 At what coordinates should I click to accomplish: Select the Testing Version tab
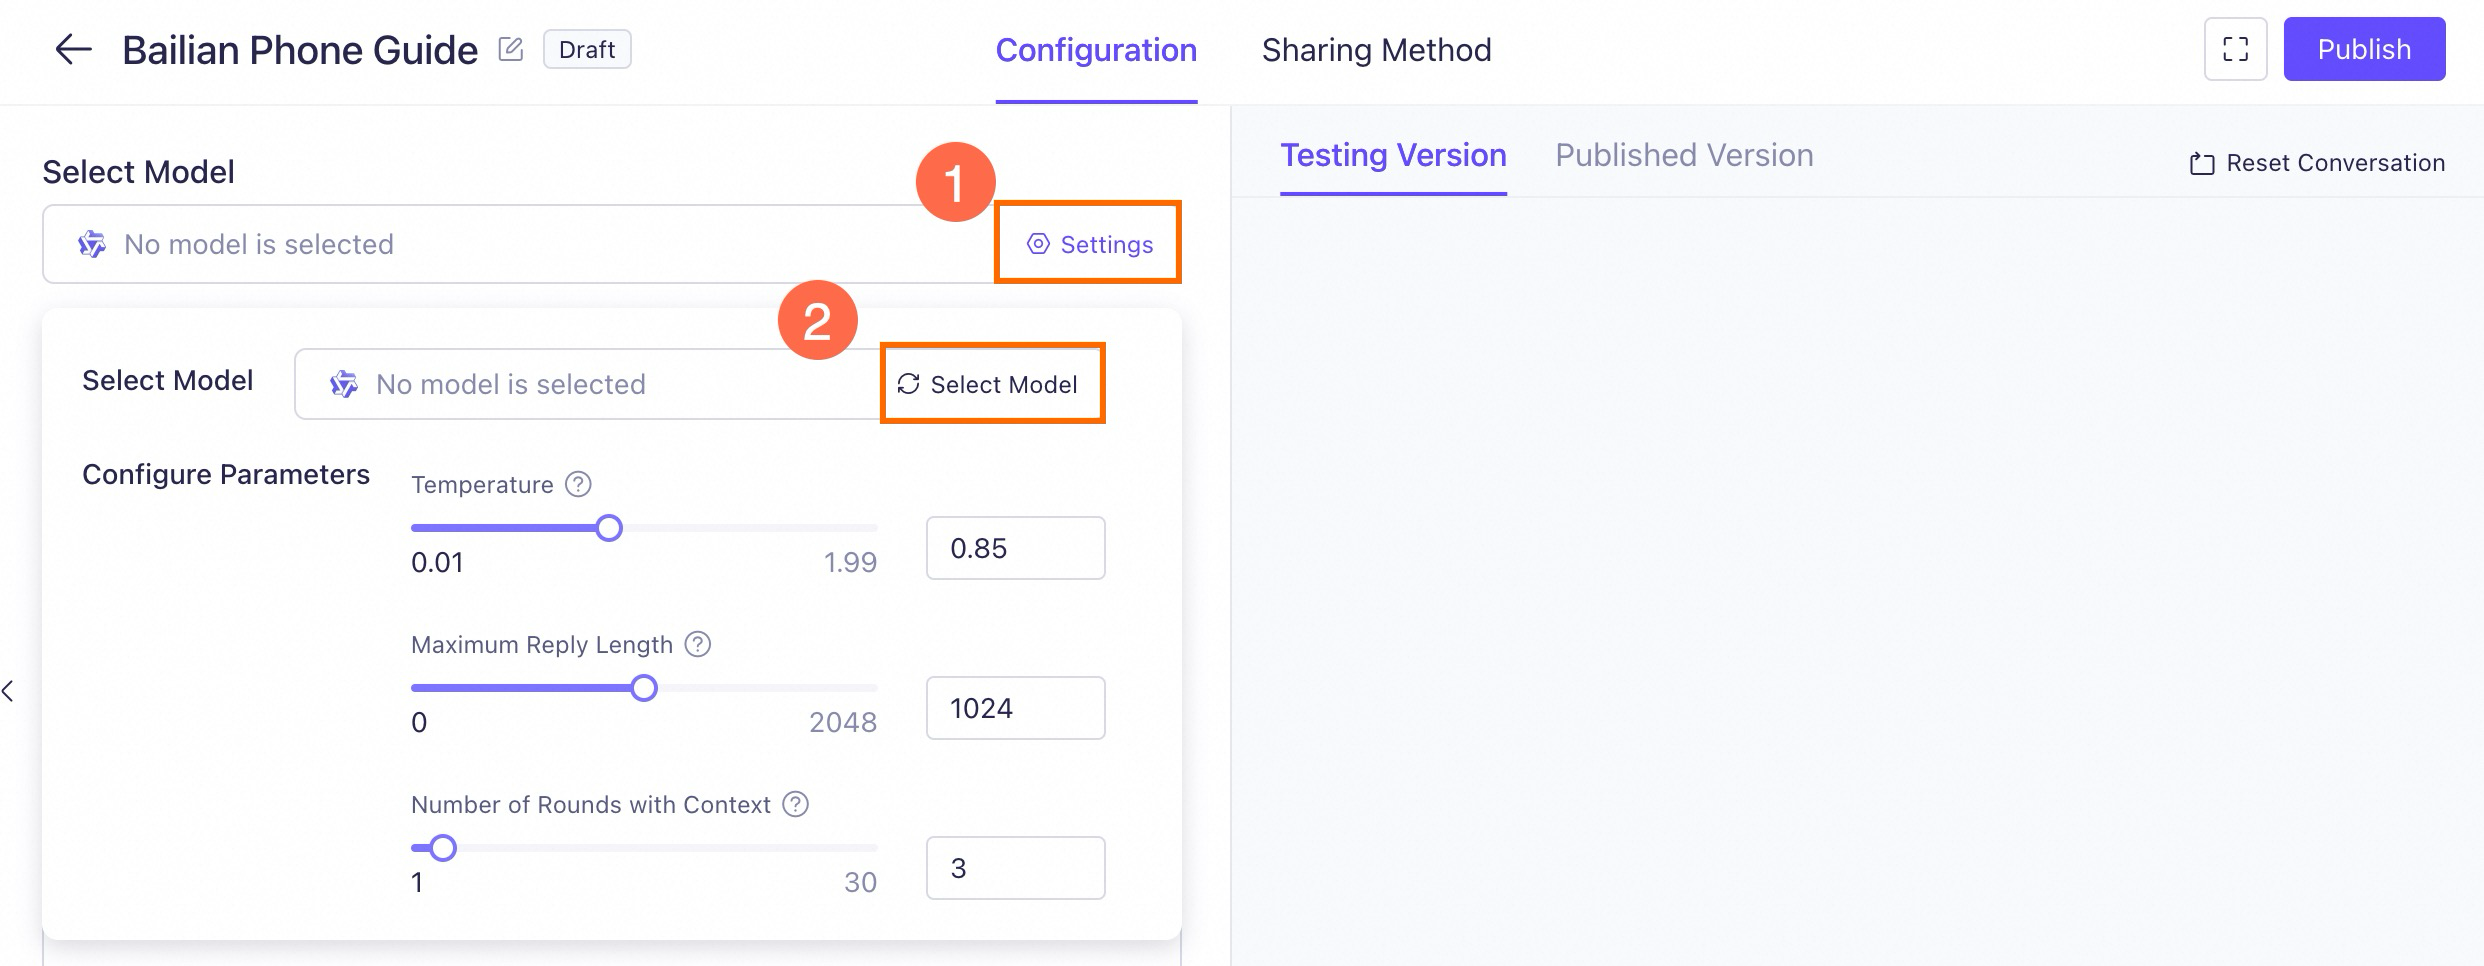coord(1393,156)
